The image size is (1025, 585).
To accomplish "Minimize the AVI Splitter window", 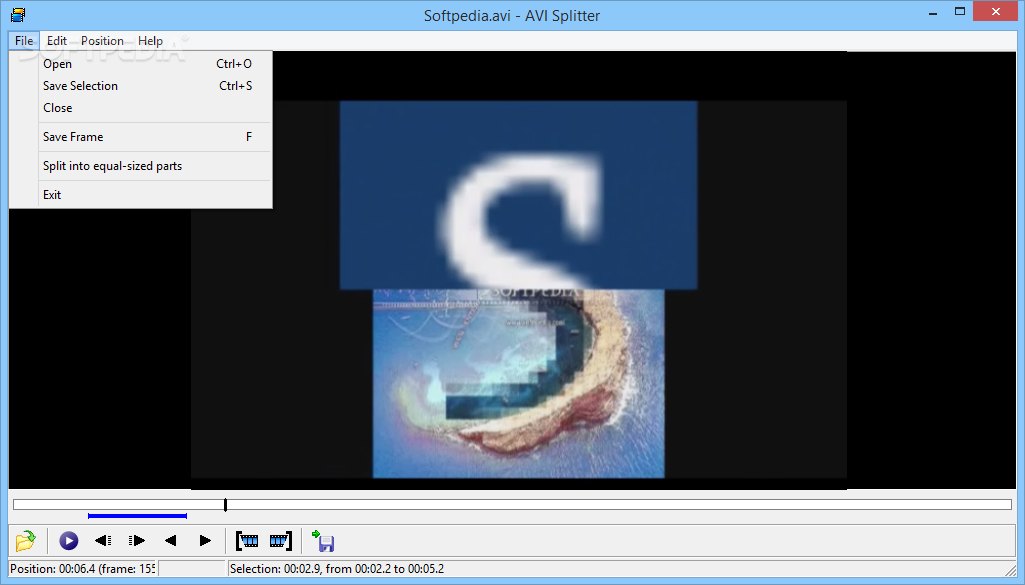I will tap(933, 12).
